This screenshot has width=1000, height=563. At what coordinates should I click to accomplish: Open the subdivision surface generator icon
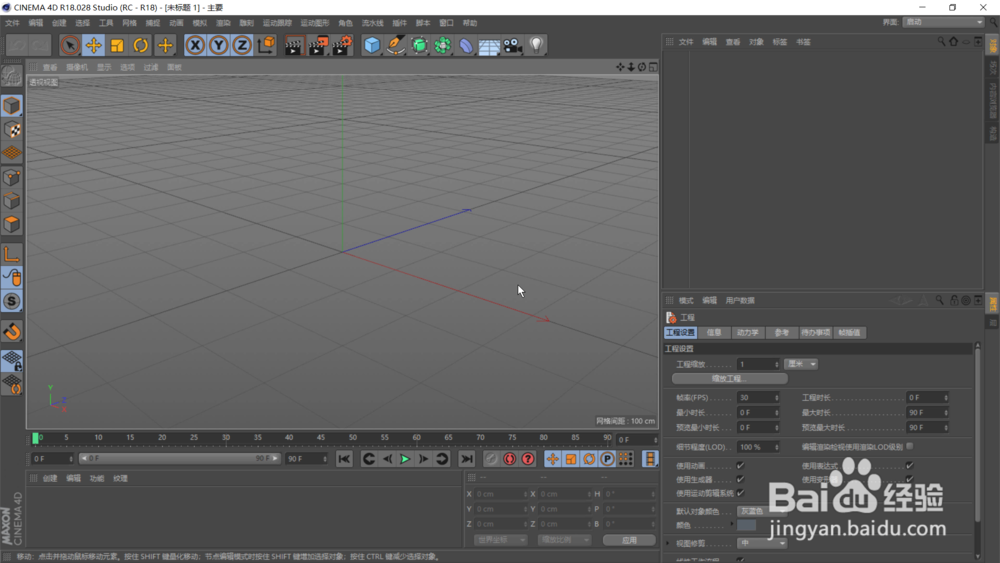coord(419,45)
